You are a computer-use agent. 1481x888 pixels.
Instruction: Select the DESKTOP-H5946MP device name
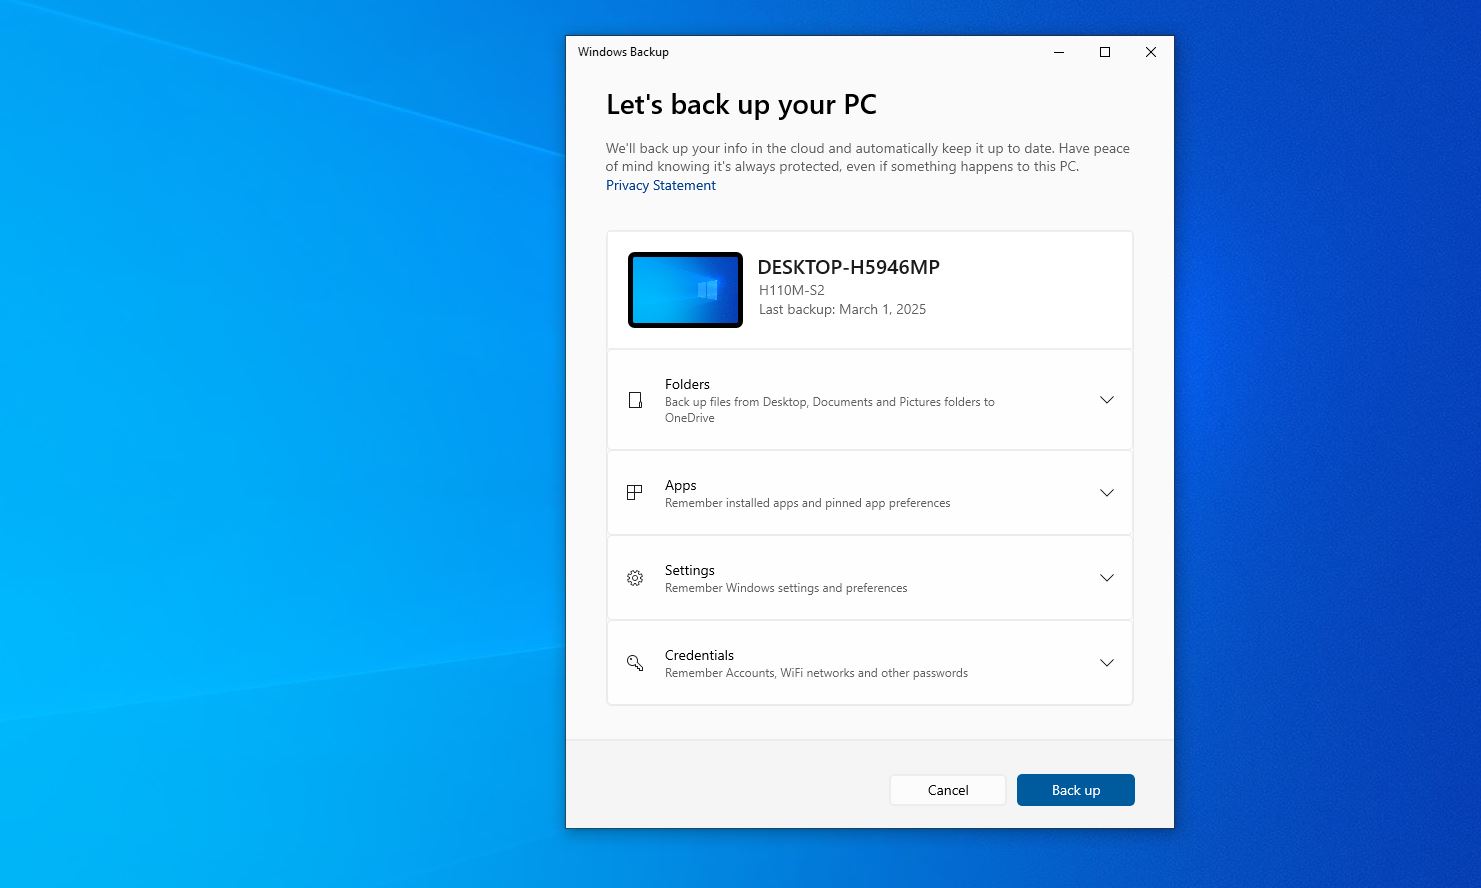pos(848,267)
